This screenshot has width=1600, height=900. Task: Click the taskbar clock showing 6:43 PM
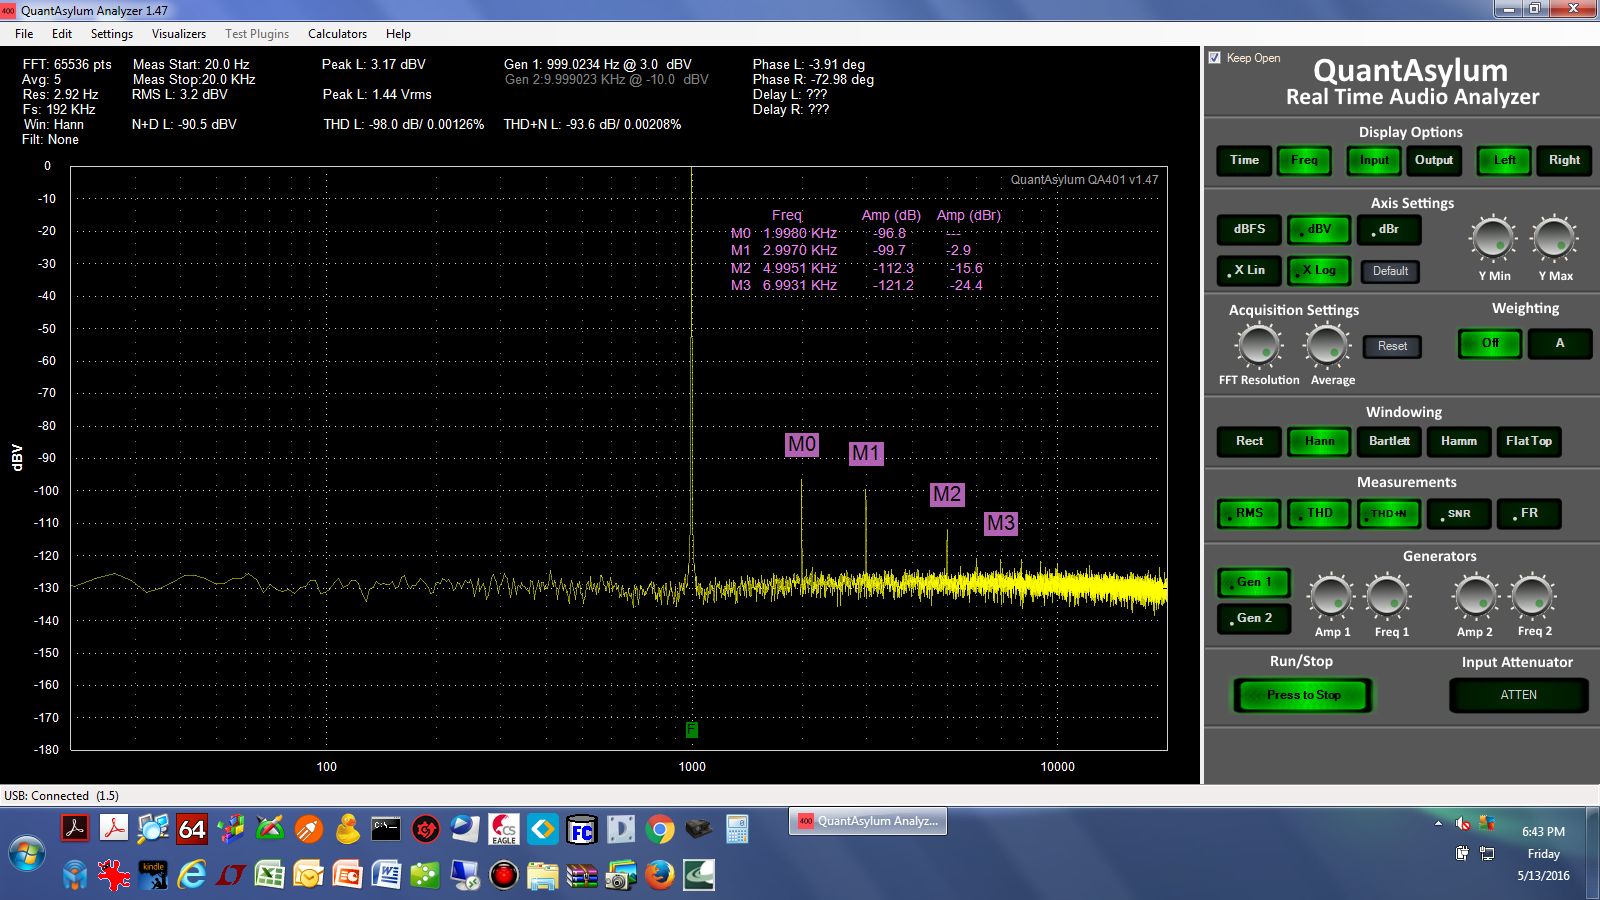click(1543, 831)
